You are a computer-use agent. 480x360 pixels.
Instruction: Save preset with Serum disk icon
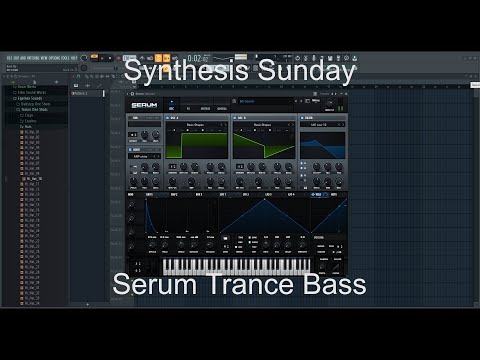[234, 101]
